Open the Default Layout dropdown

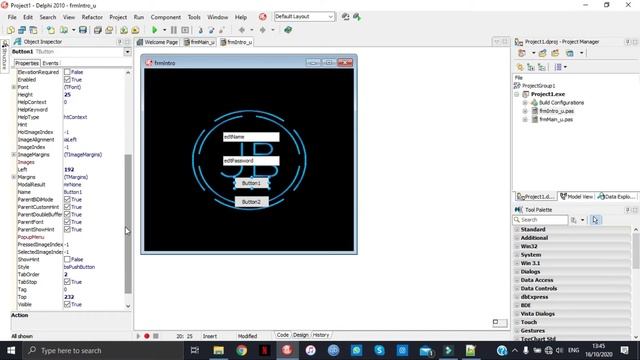coord(330,17)
